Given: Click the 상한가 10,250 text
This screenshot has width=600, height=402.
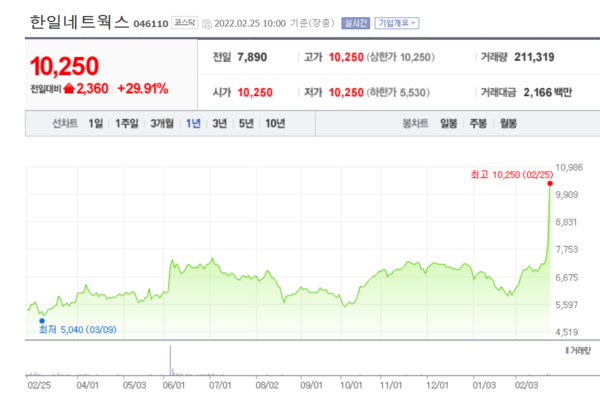Looking at the screenshot, I should coord(401,57).
